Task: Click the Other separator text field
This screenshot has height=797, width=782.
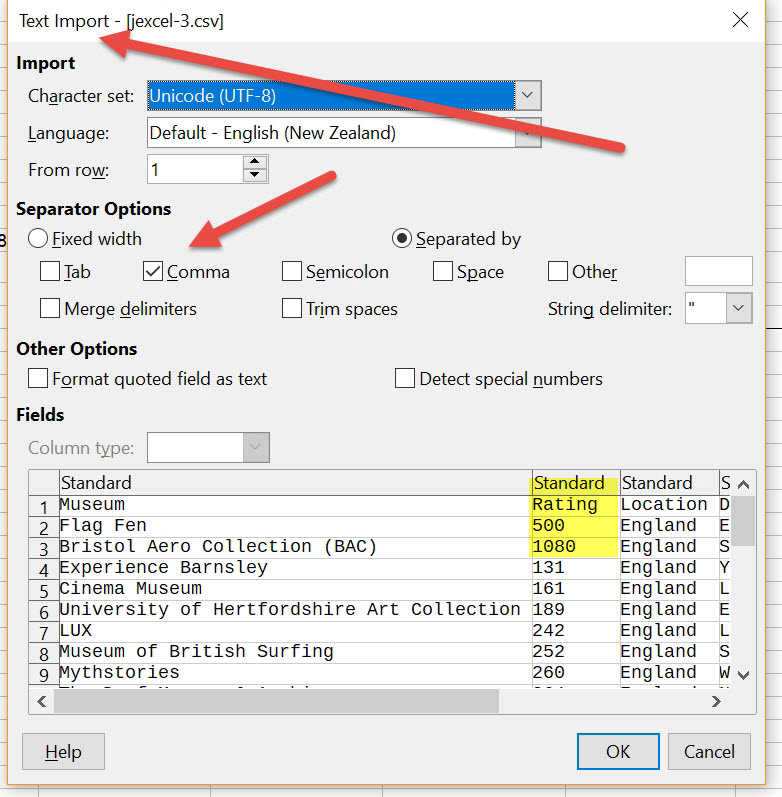Action: coord(718,272)
